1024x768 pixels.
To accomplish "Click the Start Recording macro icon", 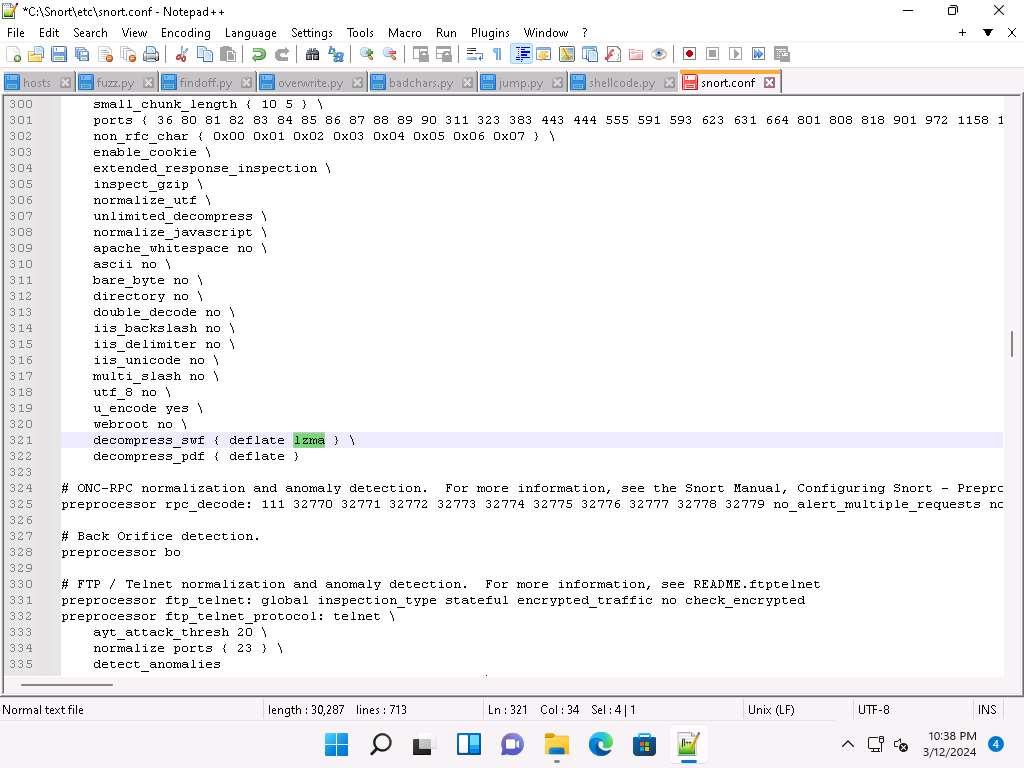I will coord(689,54).
